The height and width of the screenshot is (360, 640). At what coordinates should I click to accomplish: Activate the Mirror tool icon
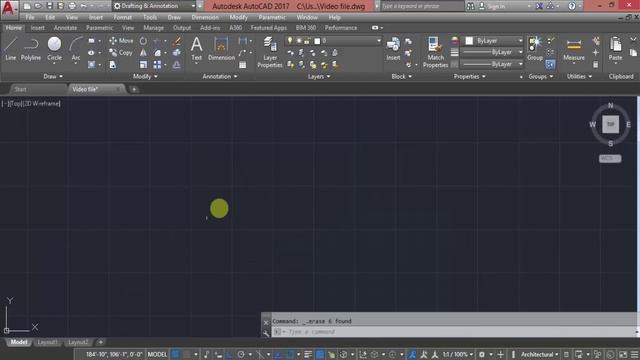point(143,53)
